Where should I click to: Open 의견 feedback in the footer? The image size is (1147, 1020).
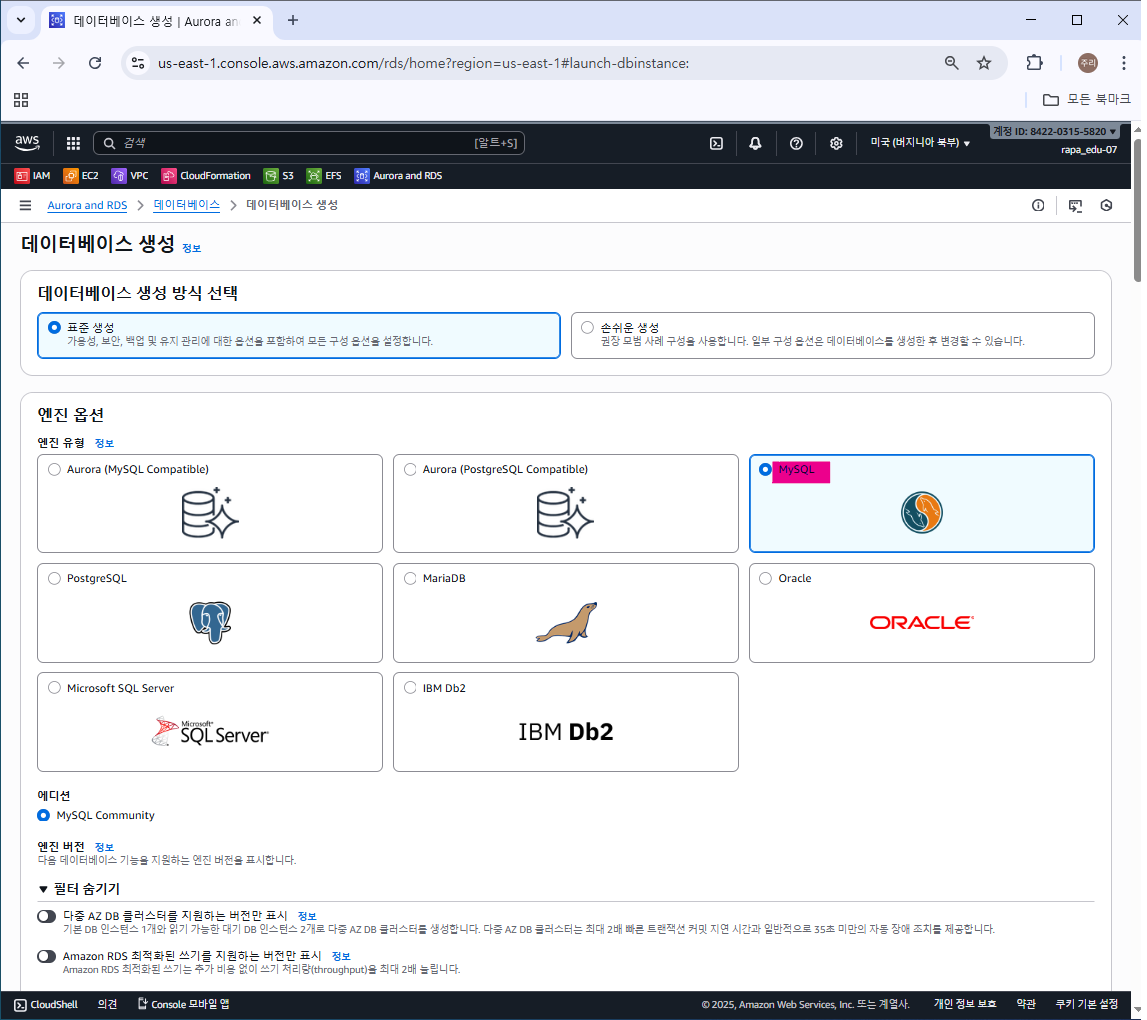click(108, 1005)
